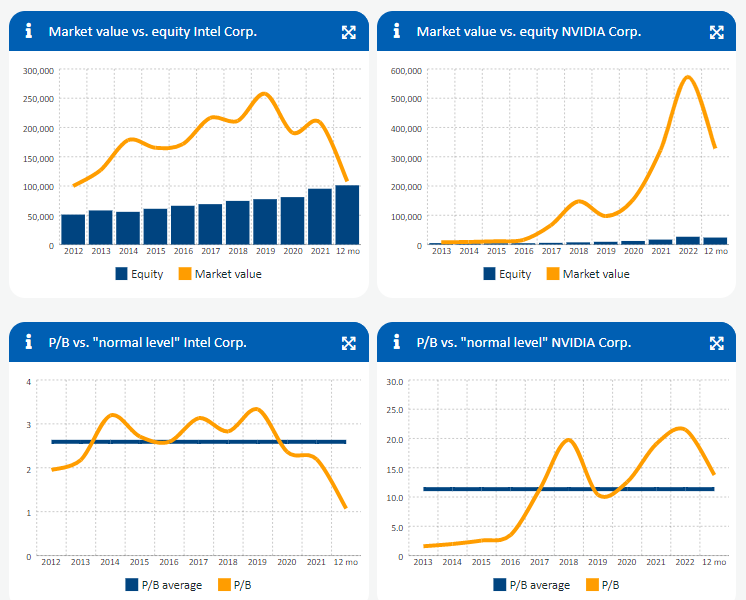Click 'Market value vs. equity Intel Corp.' title
Screen dimensions: 746x600
[x=153, y=32]
